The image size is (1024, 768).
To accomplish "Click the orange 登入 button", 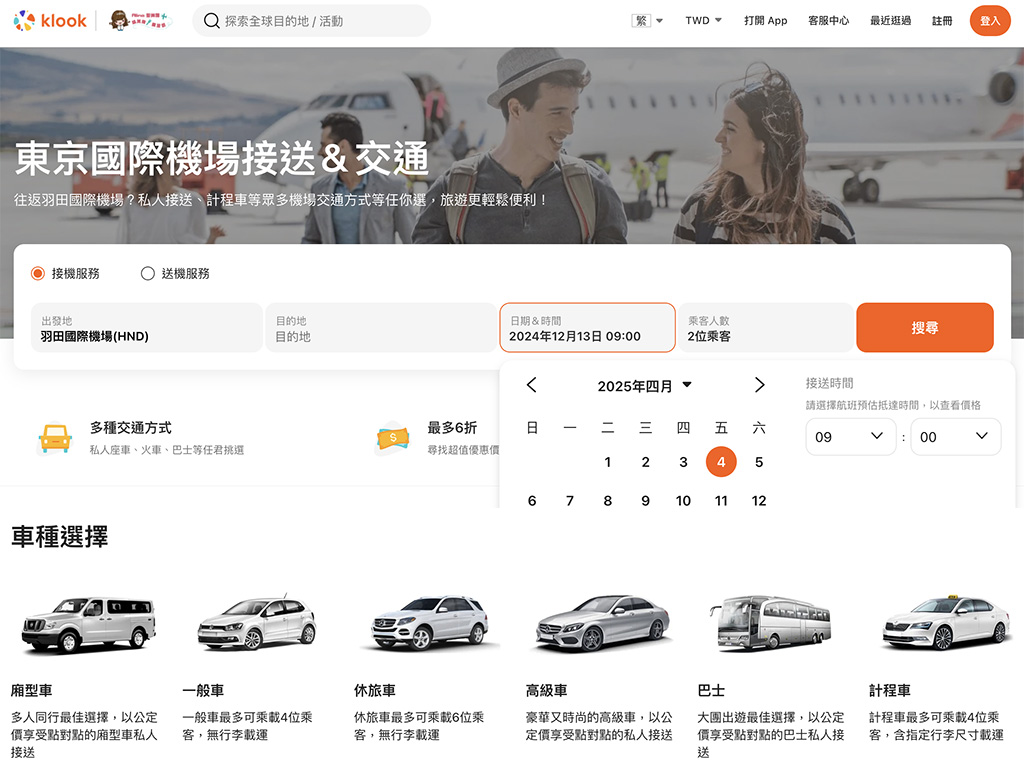I will pyautogui.click(x=989, y=21).
